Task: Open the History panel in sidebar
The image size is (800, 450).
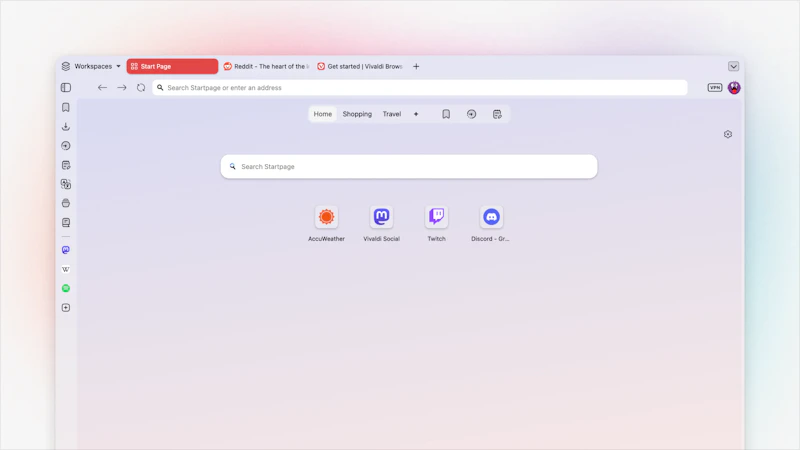Action: (x=66, y=146)
